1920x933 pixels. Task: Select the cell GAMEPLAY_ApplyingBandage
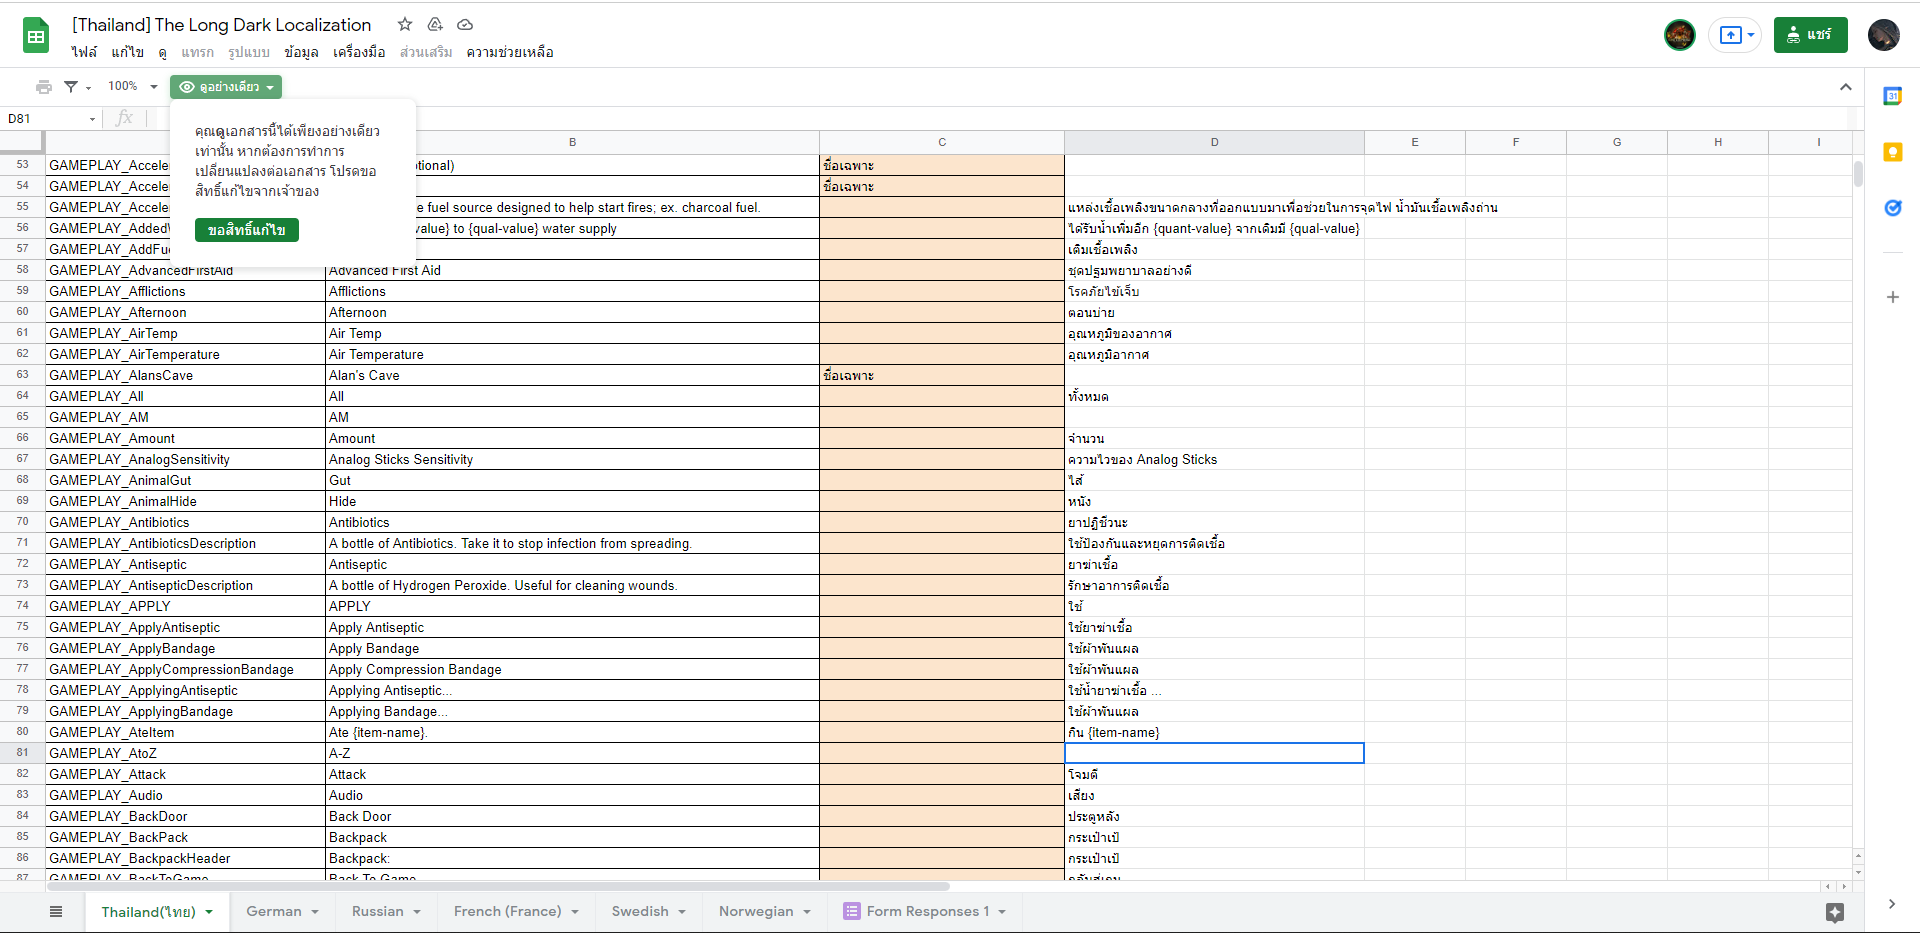(185, 711)
